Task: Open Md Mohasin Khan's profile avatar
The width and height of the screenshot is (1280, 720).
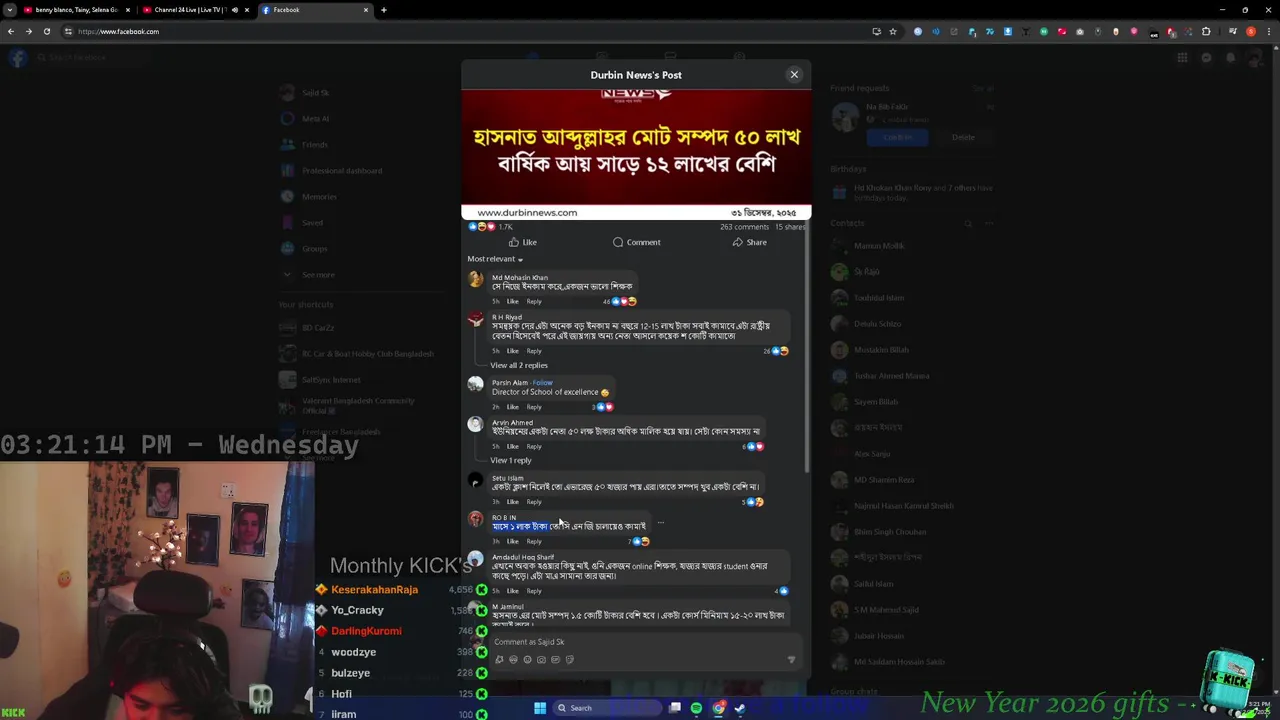Action: click(475, 280)
